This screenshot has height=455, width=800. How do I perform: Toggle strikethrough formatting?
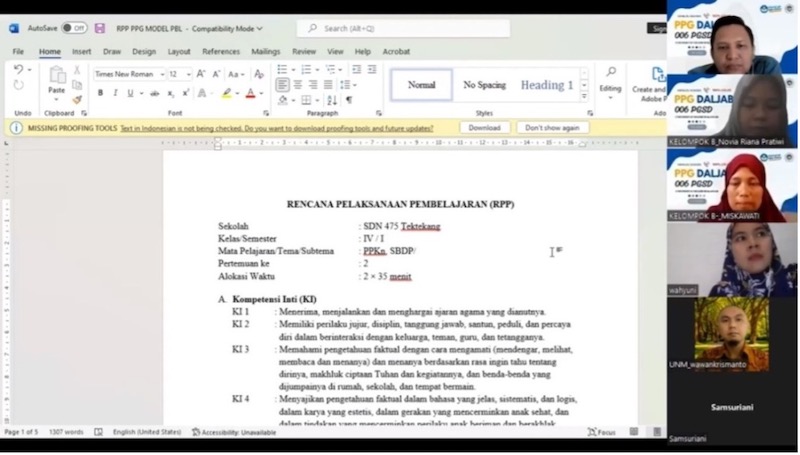click(x=154, y=93)
